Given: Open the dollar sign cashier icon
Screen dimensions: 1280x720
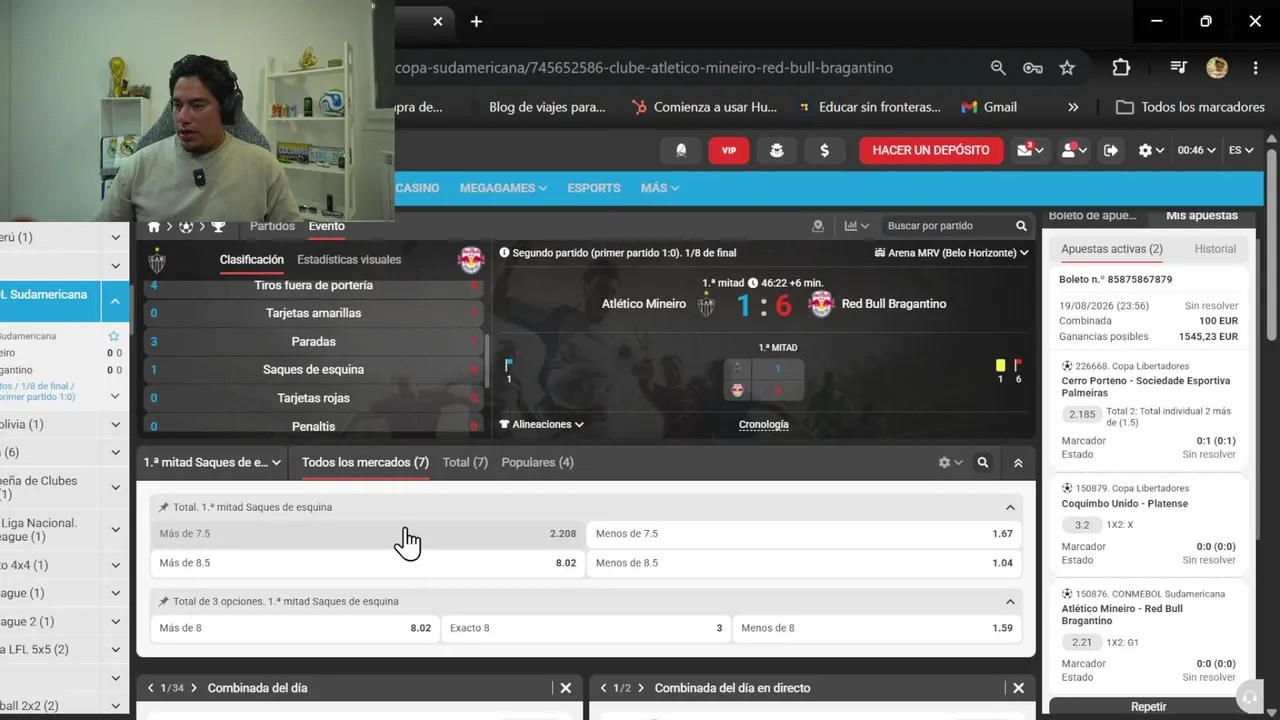Looking at the screenshot, I should 824,150.
